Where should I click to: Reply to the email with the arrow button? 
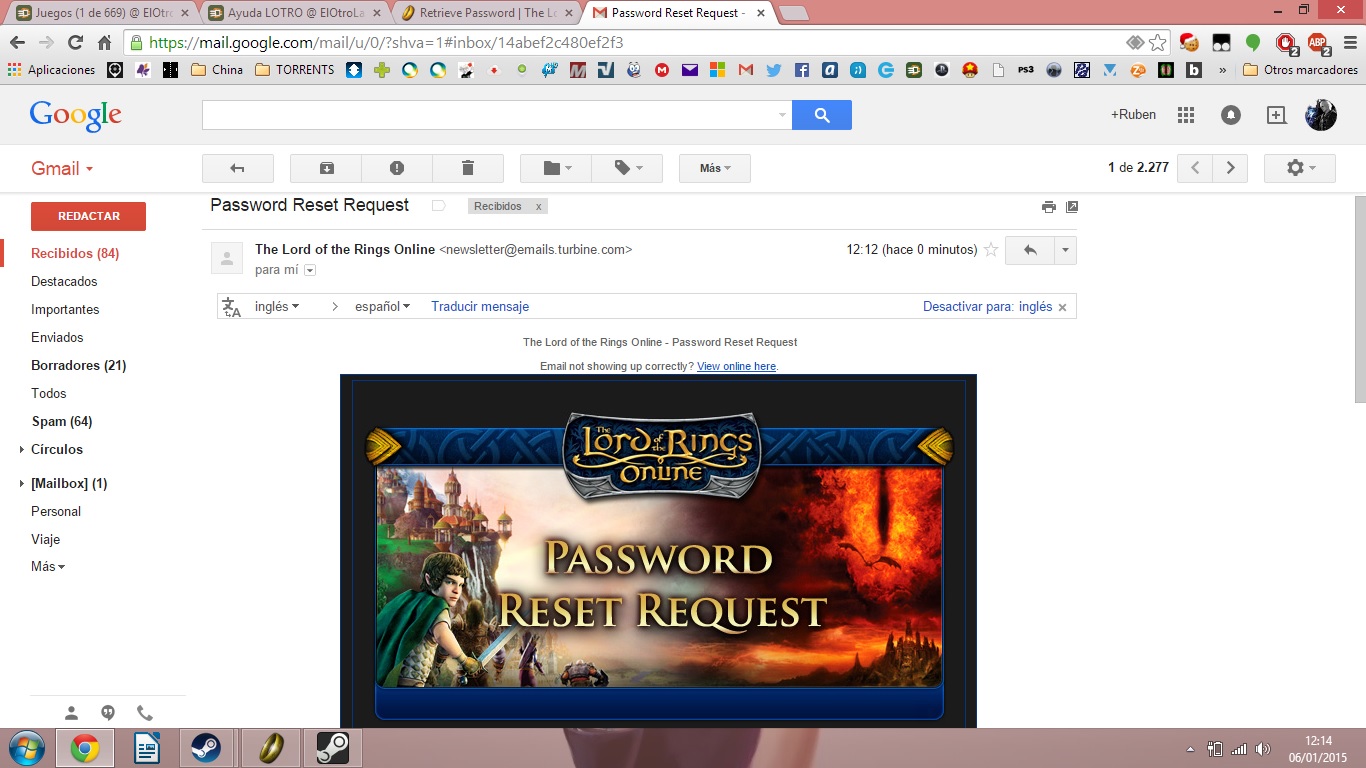pyautogui.click(x=1030, y=250)
